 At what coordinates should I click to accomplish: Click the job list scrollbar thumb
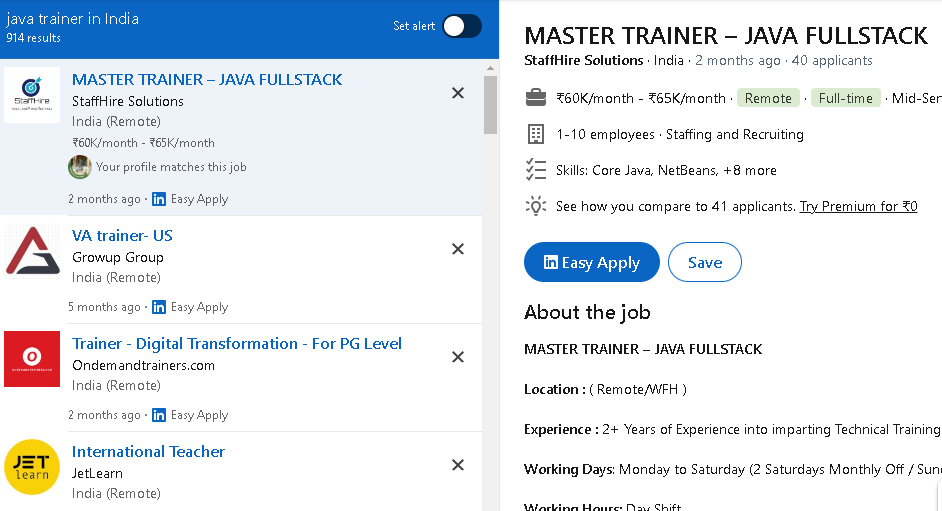[490, 104]
